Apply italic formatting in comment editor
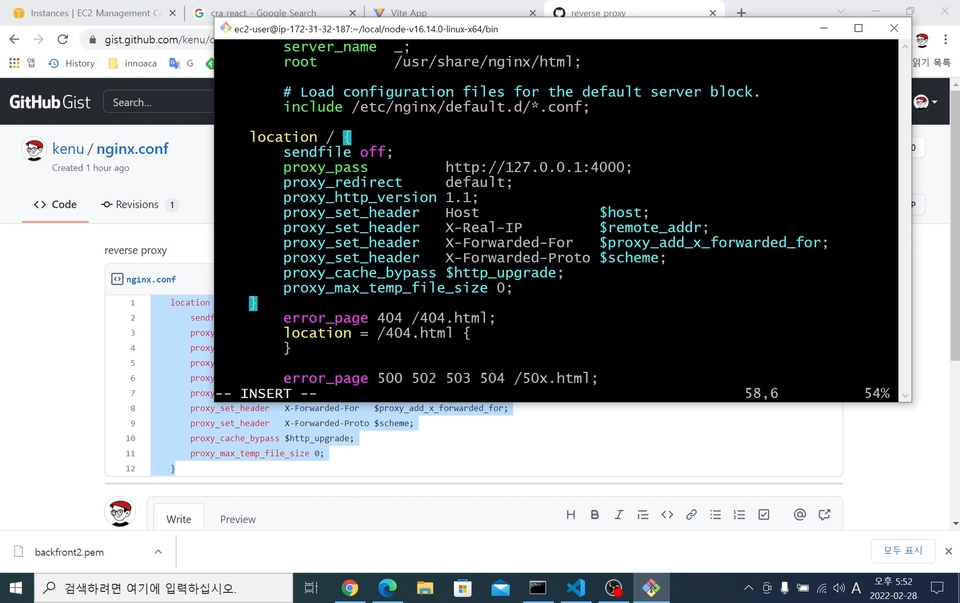 pyautogui.click(x=618, y=515)
